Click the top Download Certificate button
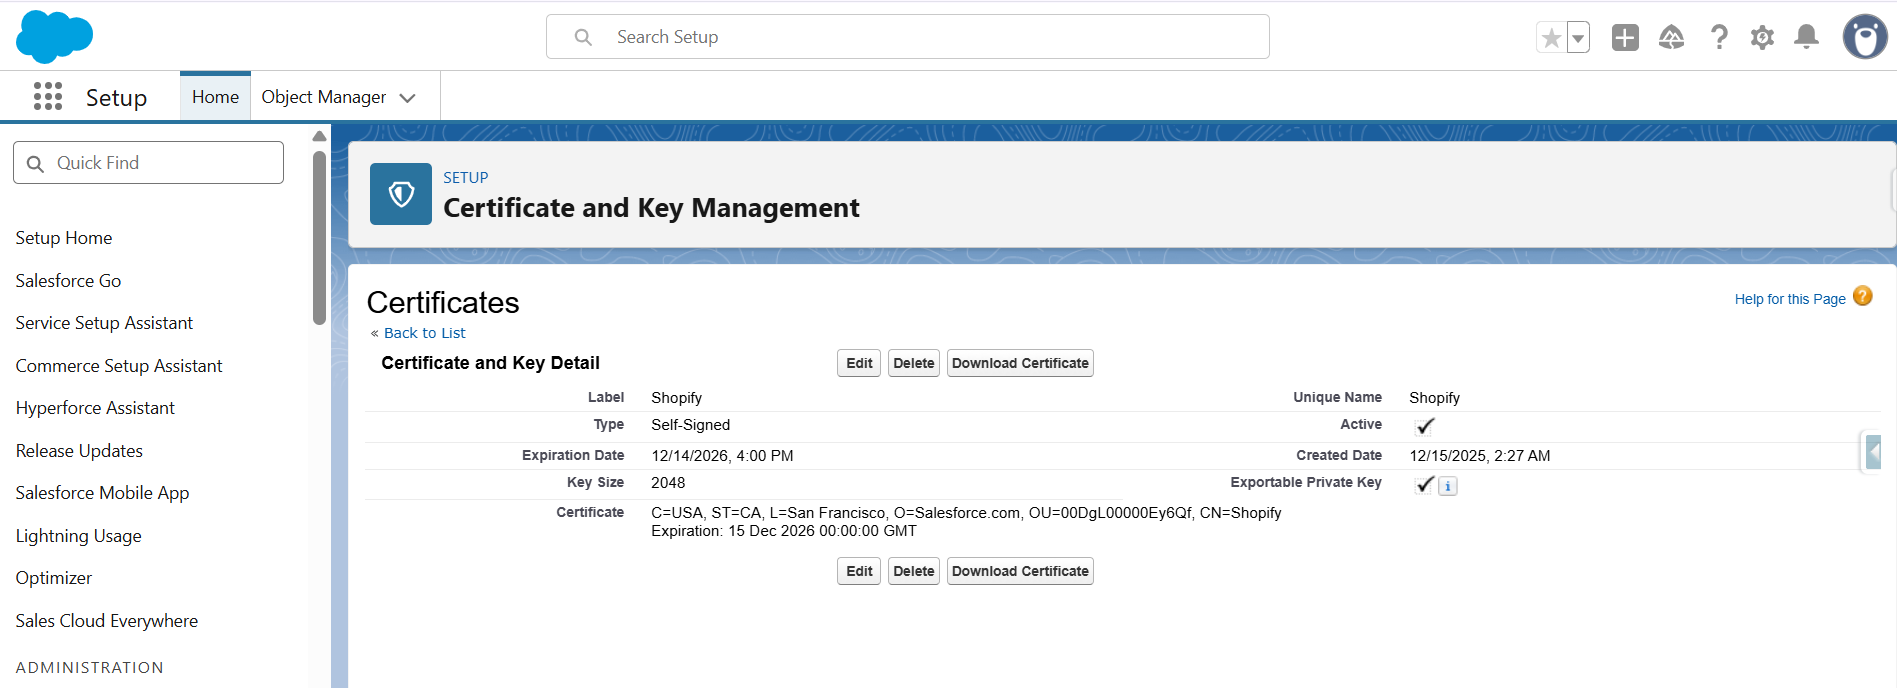1897x688 pixels. (1019, 363)
